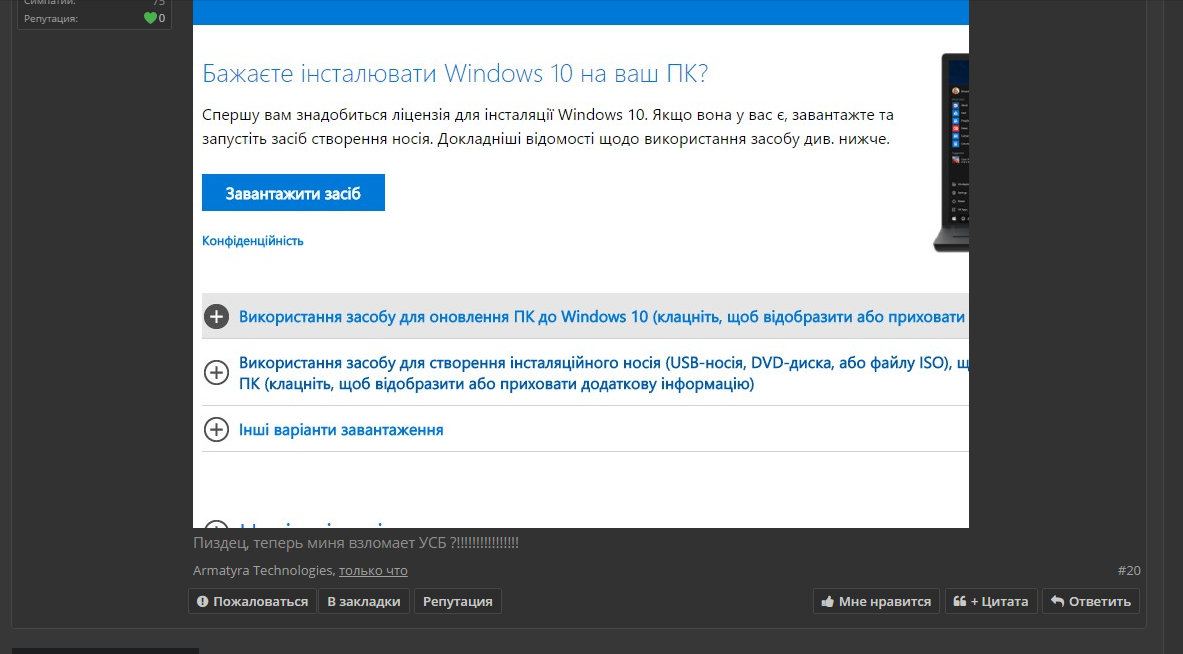Click the green heart reputation icon
Image resolution: width=1183 pixels, height=654 pixels.
(x=150, y=18)
